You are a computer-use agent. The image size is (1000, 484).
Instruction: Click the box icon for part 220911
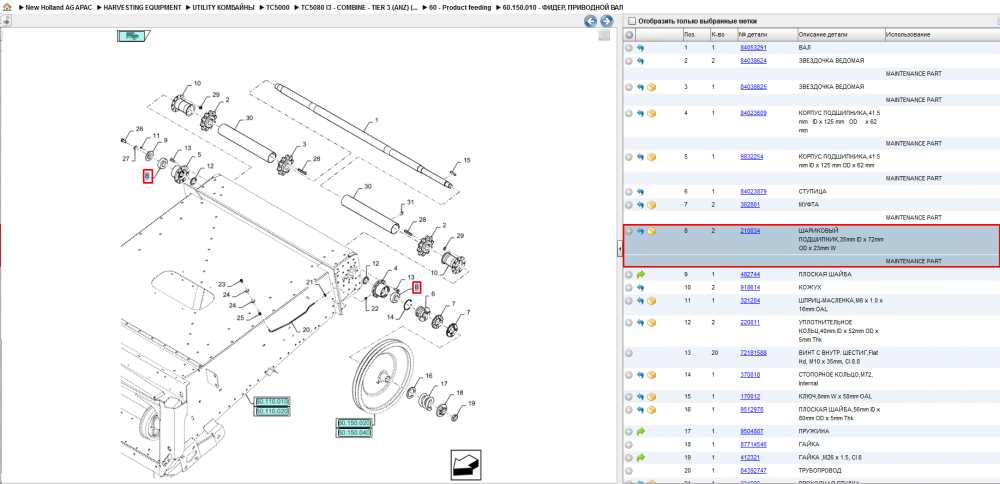pyautogui.click(x=652, y=322)
